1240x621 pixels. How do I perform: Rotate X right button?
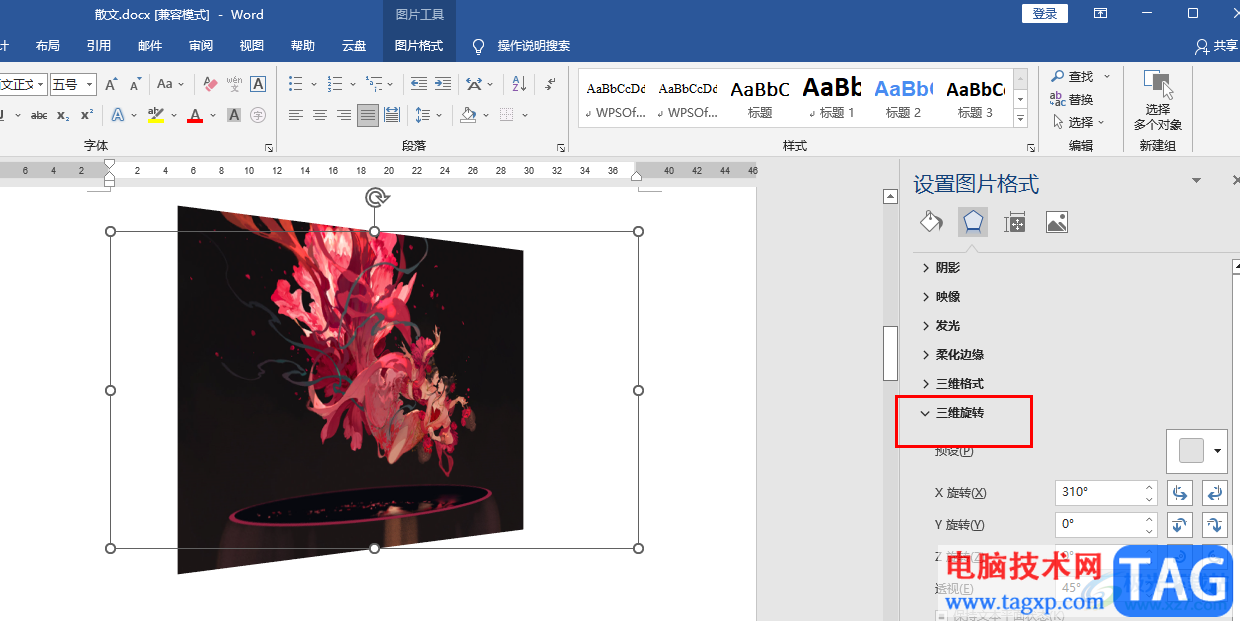point(1215,493)
